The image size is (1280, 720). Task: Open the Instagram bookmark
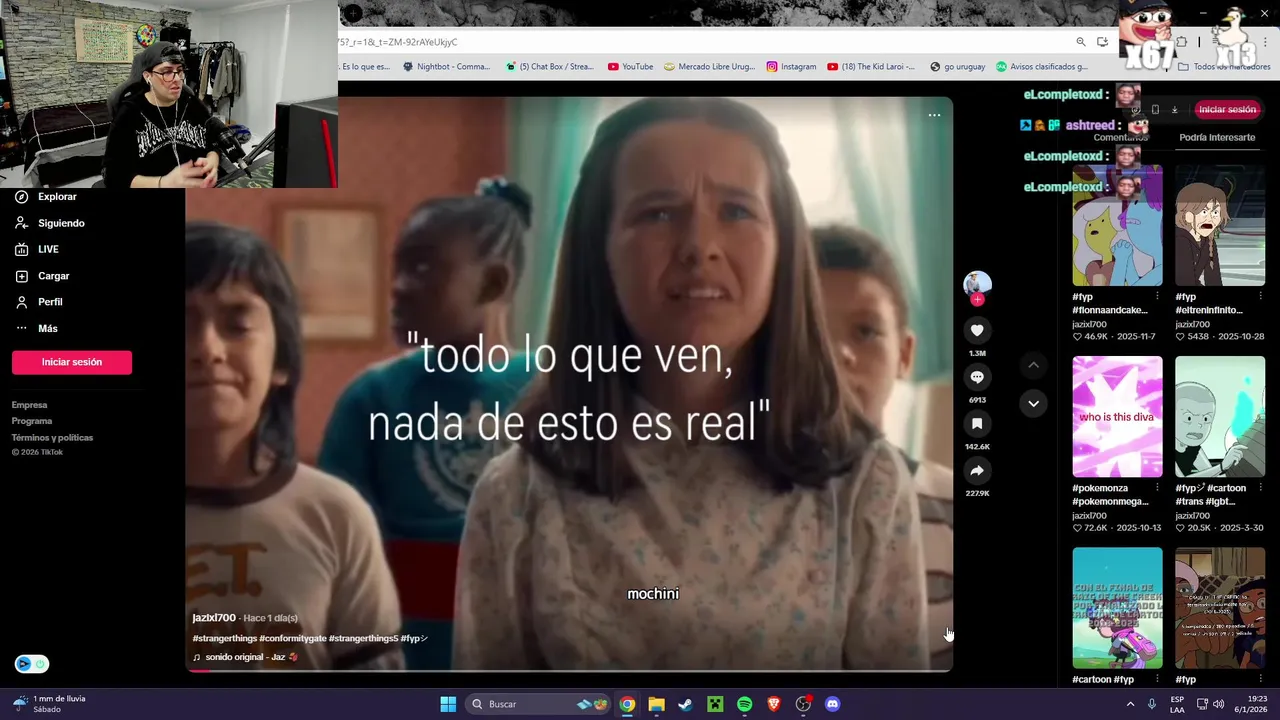(791, 67)
